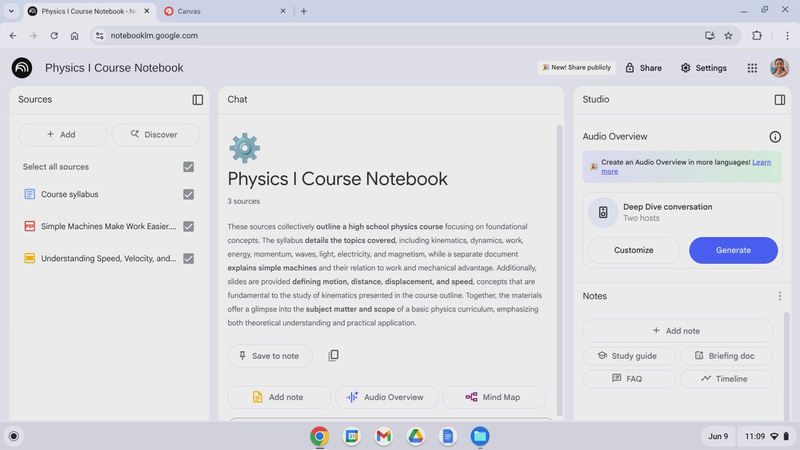Viewport: 800px width, 450px height.
Task: Close the Canvas tab
Action: [283, 11]
